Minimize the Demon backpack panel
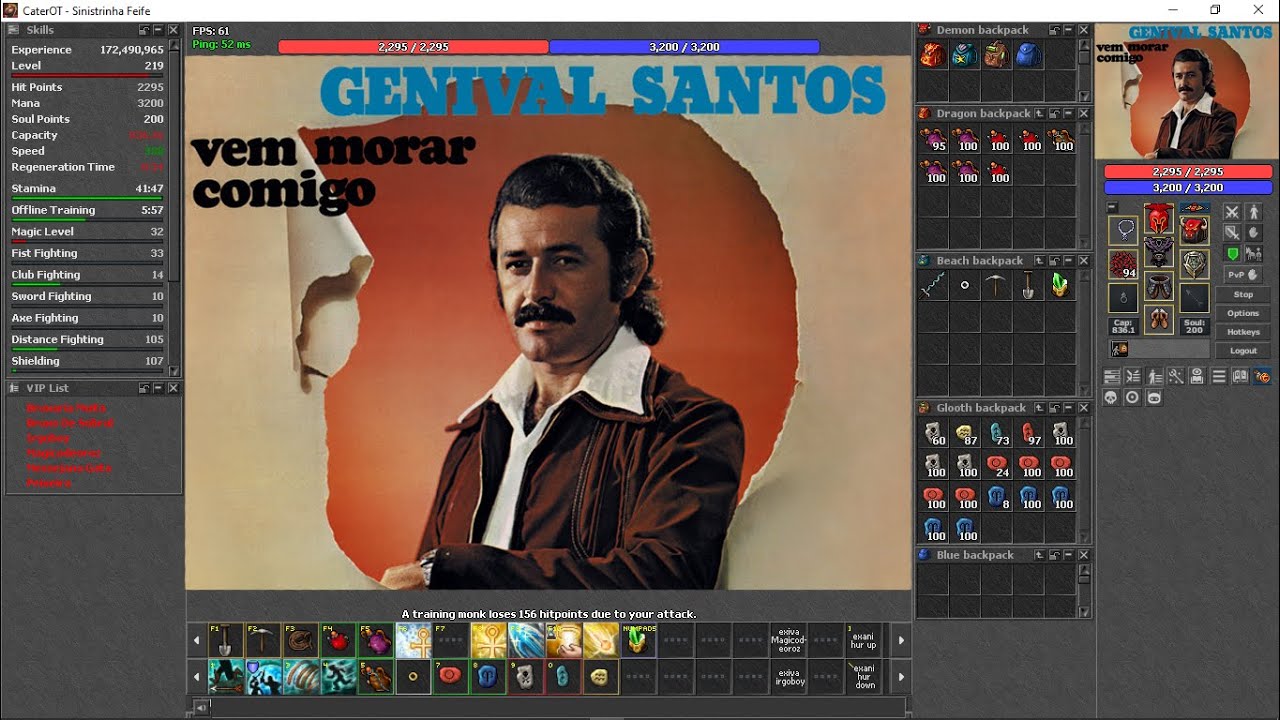 1068,31
